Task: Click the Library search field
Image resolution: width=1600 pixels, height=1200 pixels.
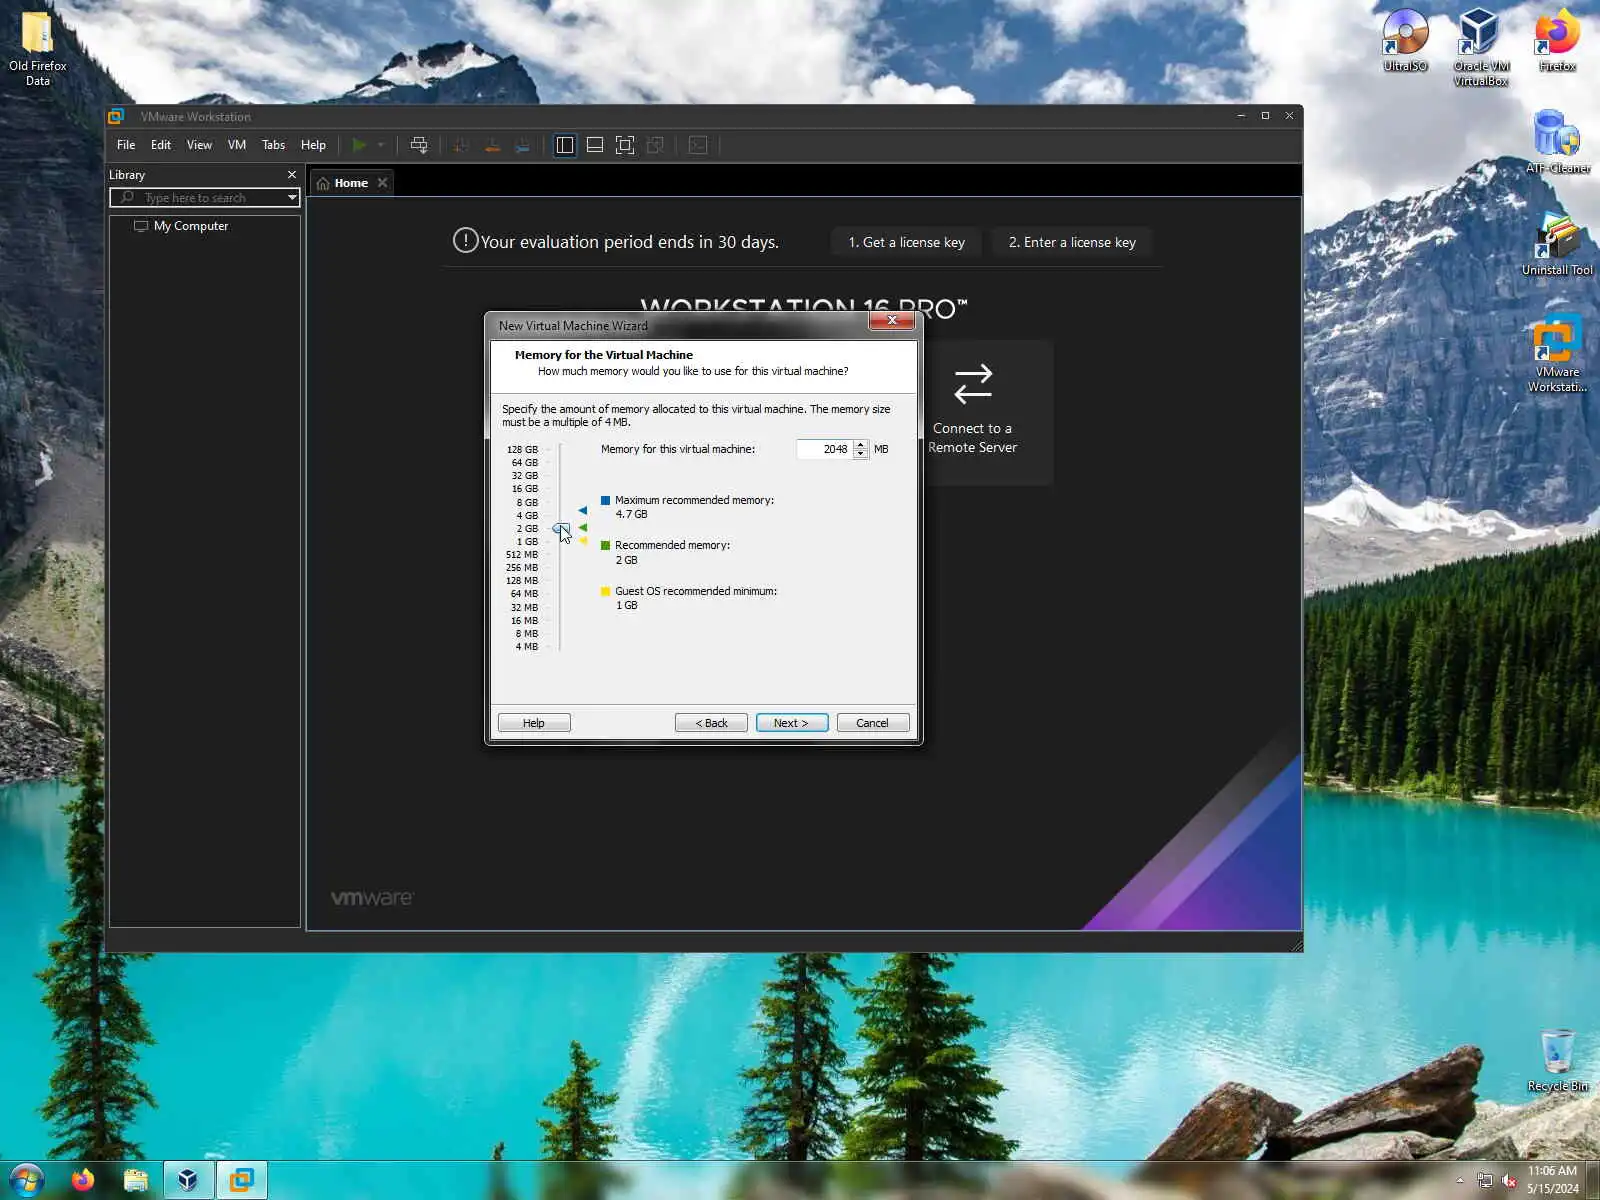Action: tap(205, 198)
